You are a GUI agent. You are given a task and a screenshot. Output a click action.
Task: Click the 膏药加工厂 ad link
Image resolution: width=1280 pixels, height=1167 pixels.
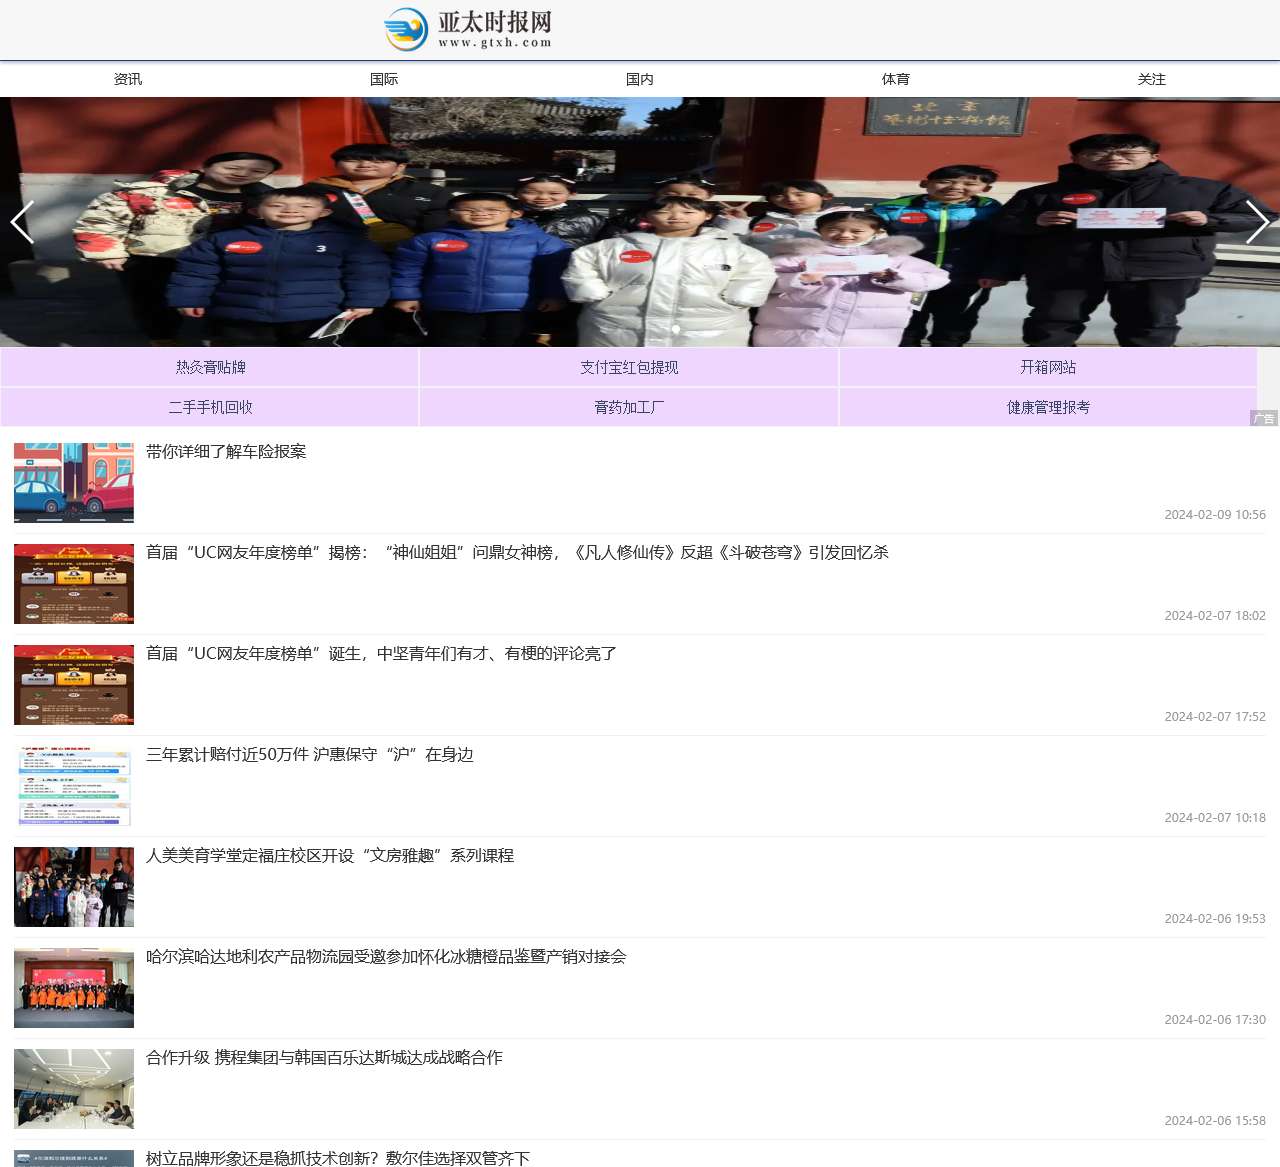point(629,407)
